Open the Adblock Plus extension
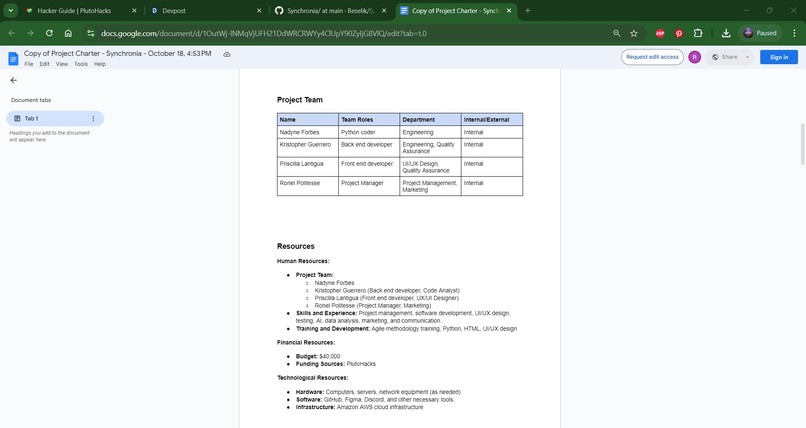This screenshot has width=806, height=428. (660, 33)
